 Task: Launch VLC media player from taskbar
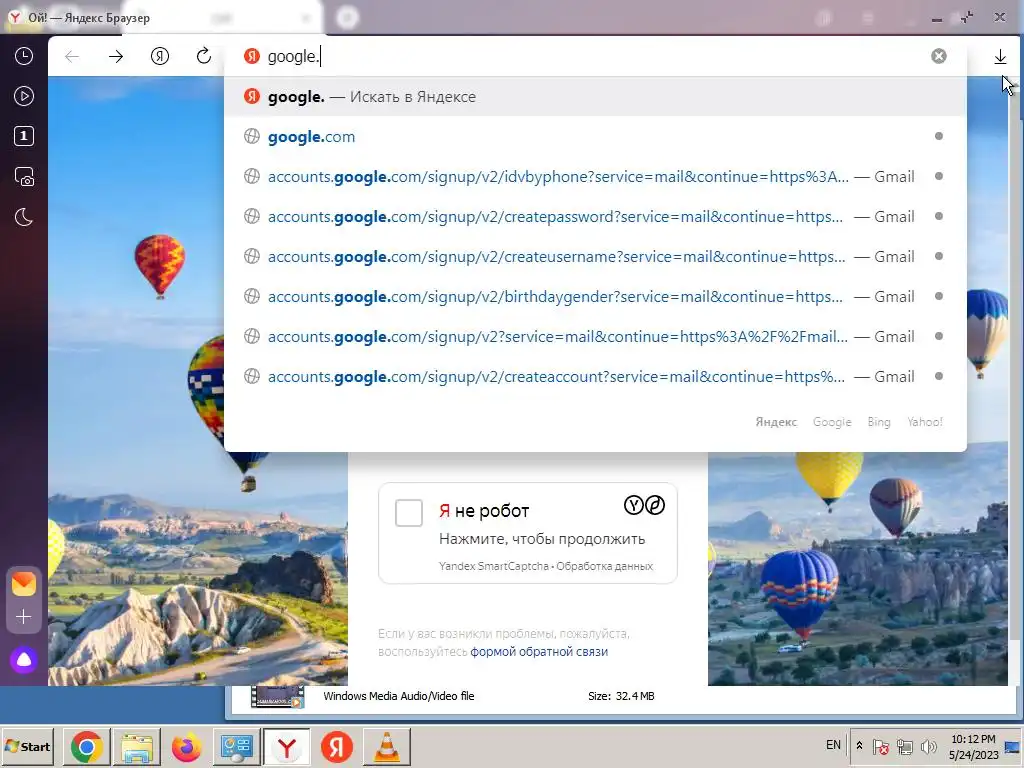click(x=387, y=746)
